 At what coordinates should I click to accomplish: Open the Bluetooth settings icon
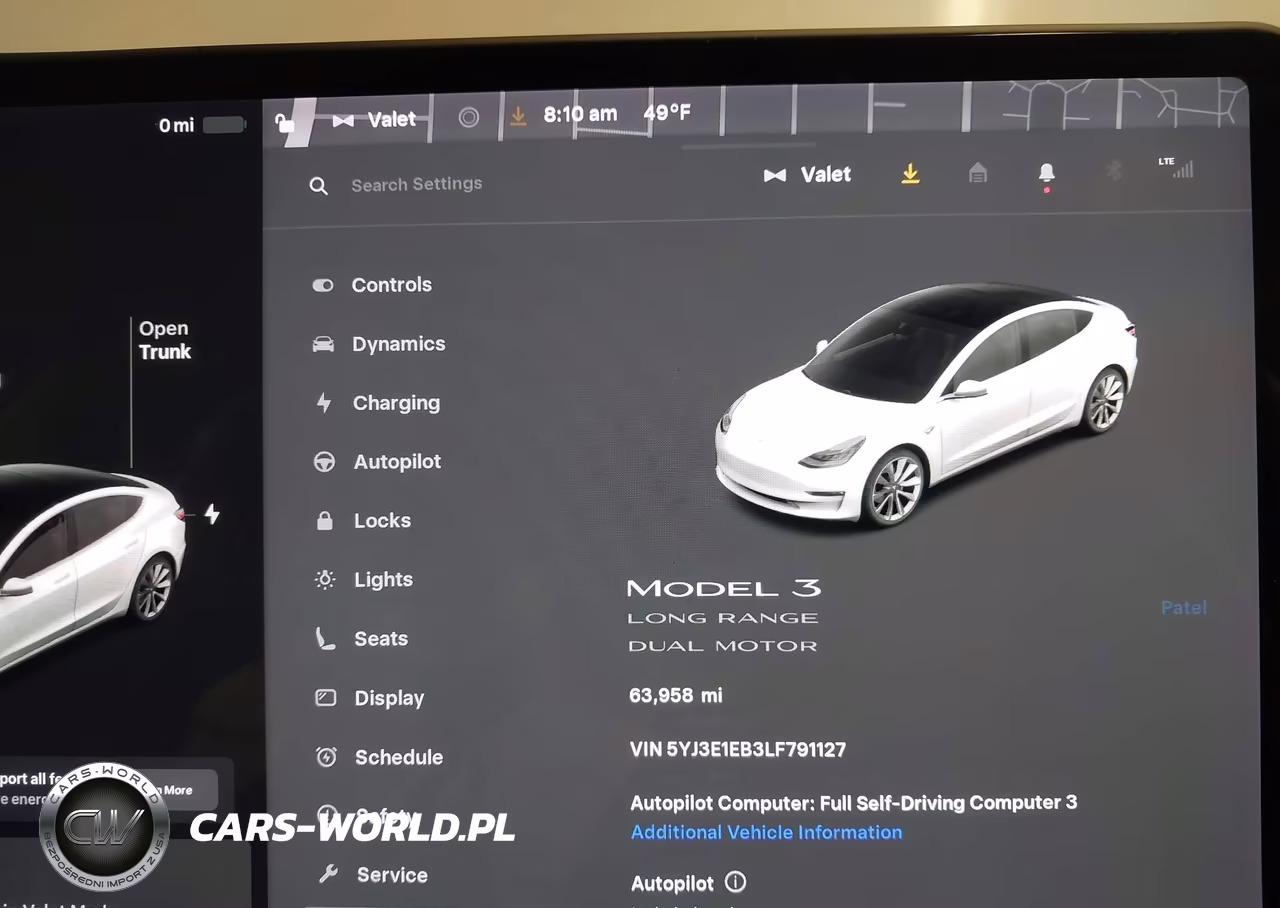coord(1114,171)
